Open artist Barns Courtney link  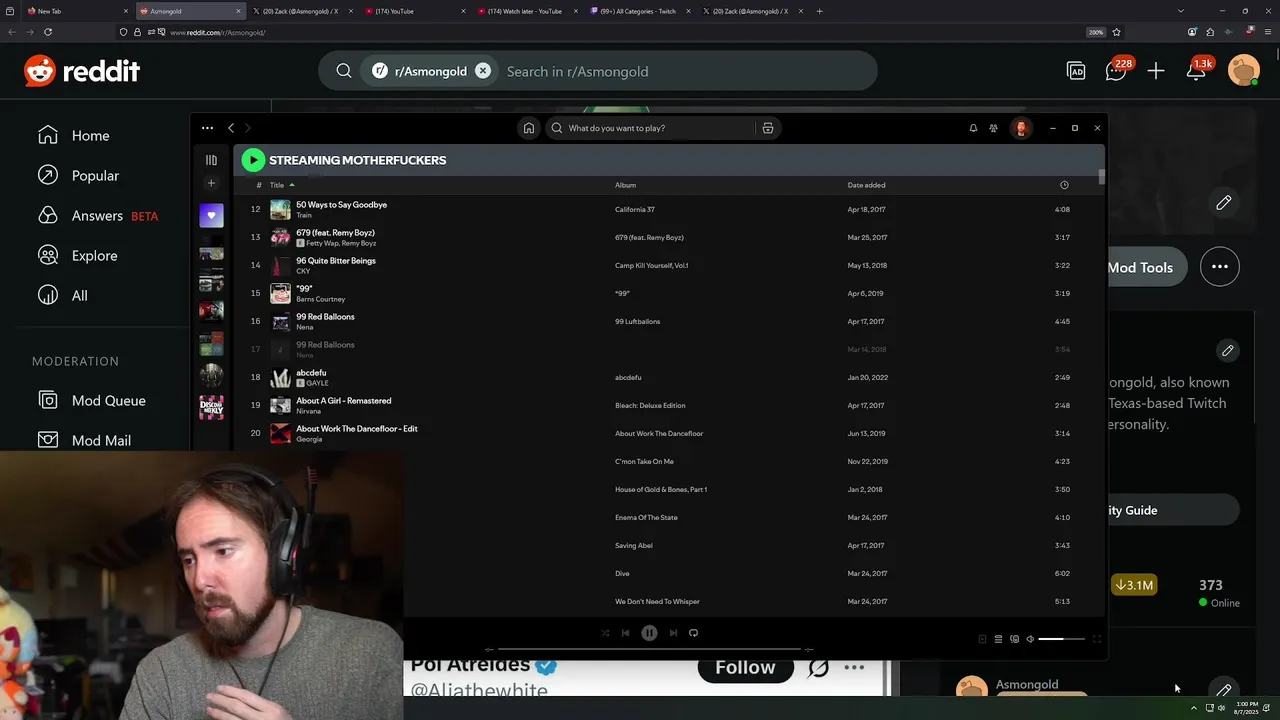[320, 299]
